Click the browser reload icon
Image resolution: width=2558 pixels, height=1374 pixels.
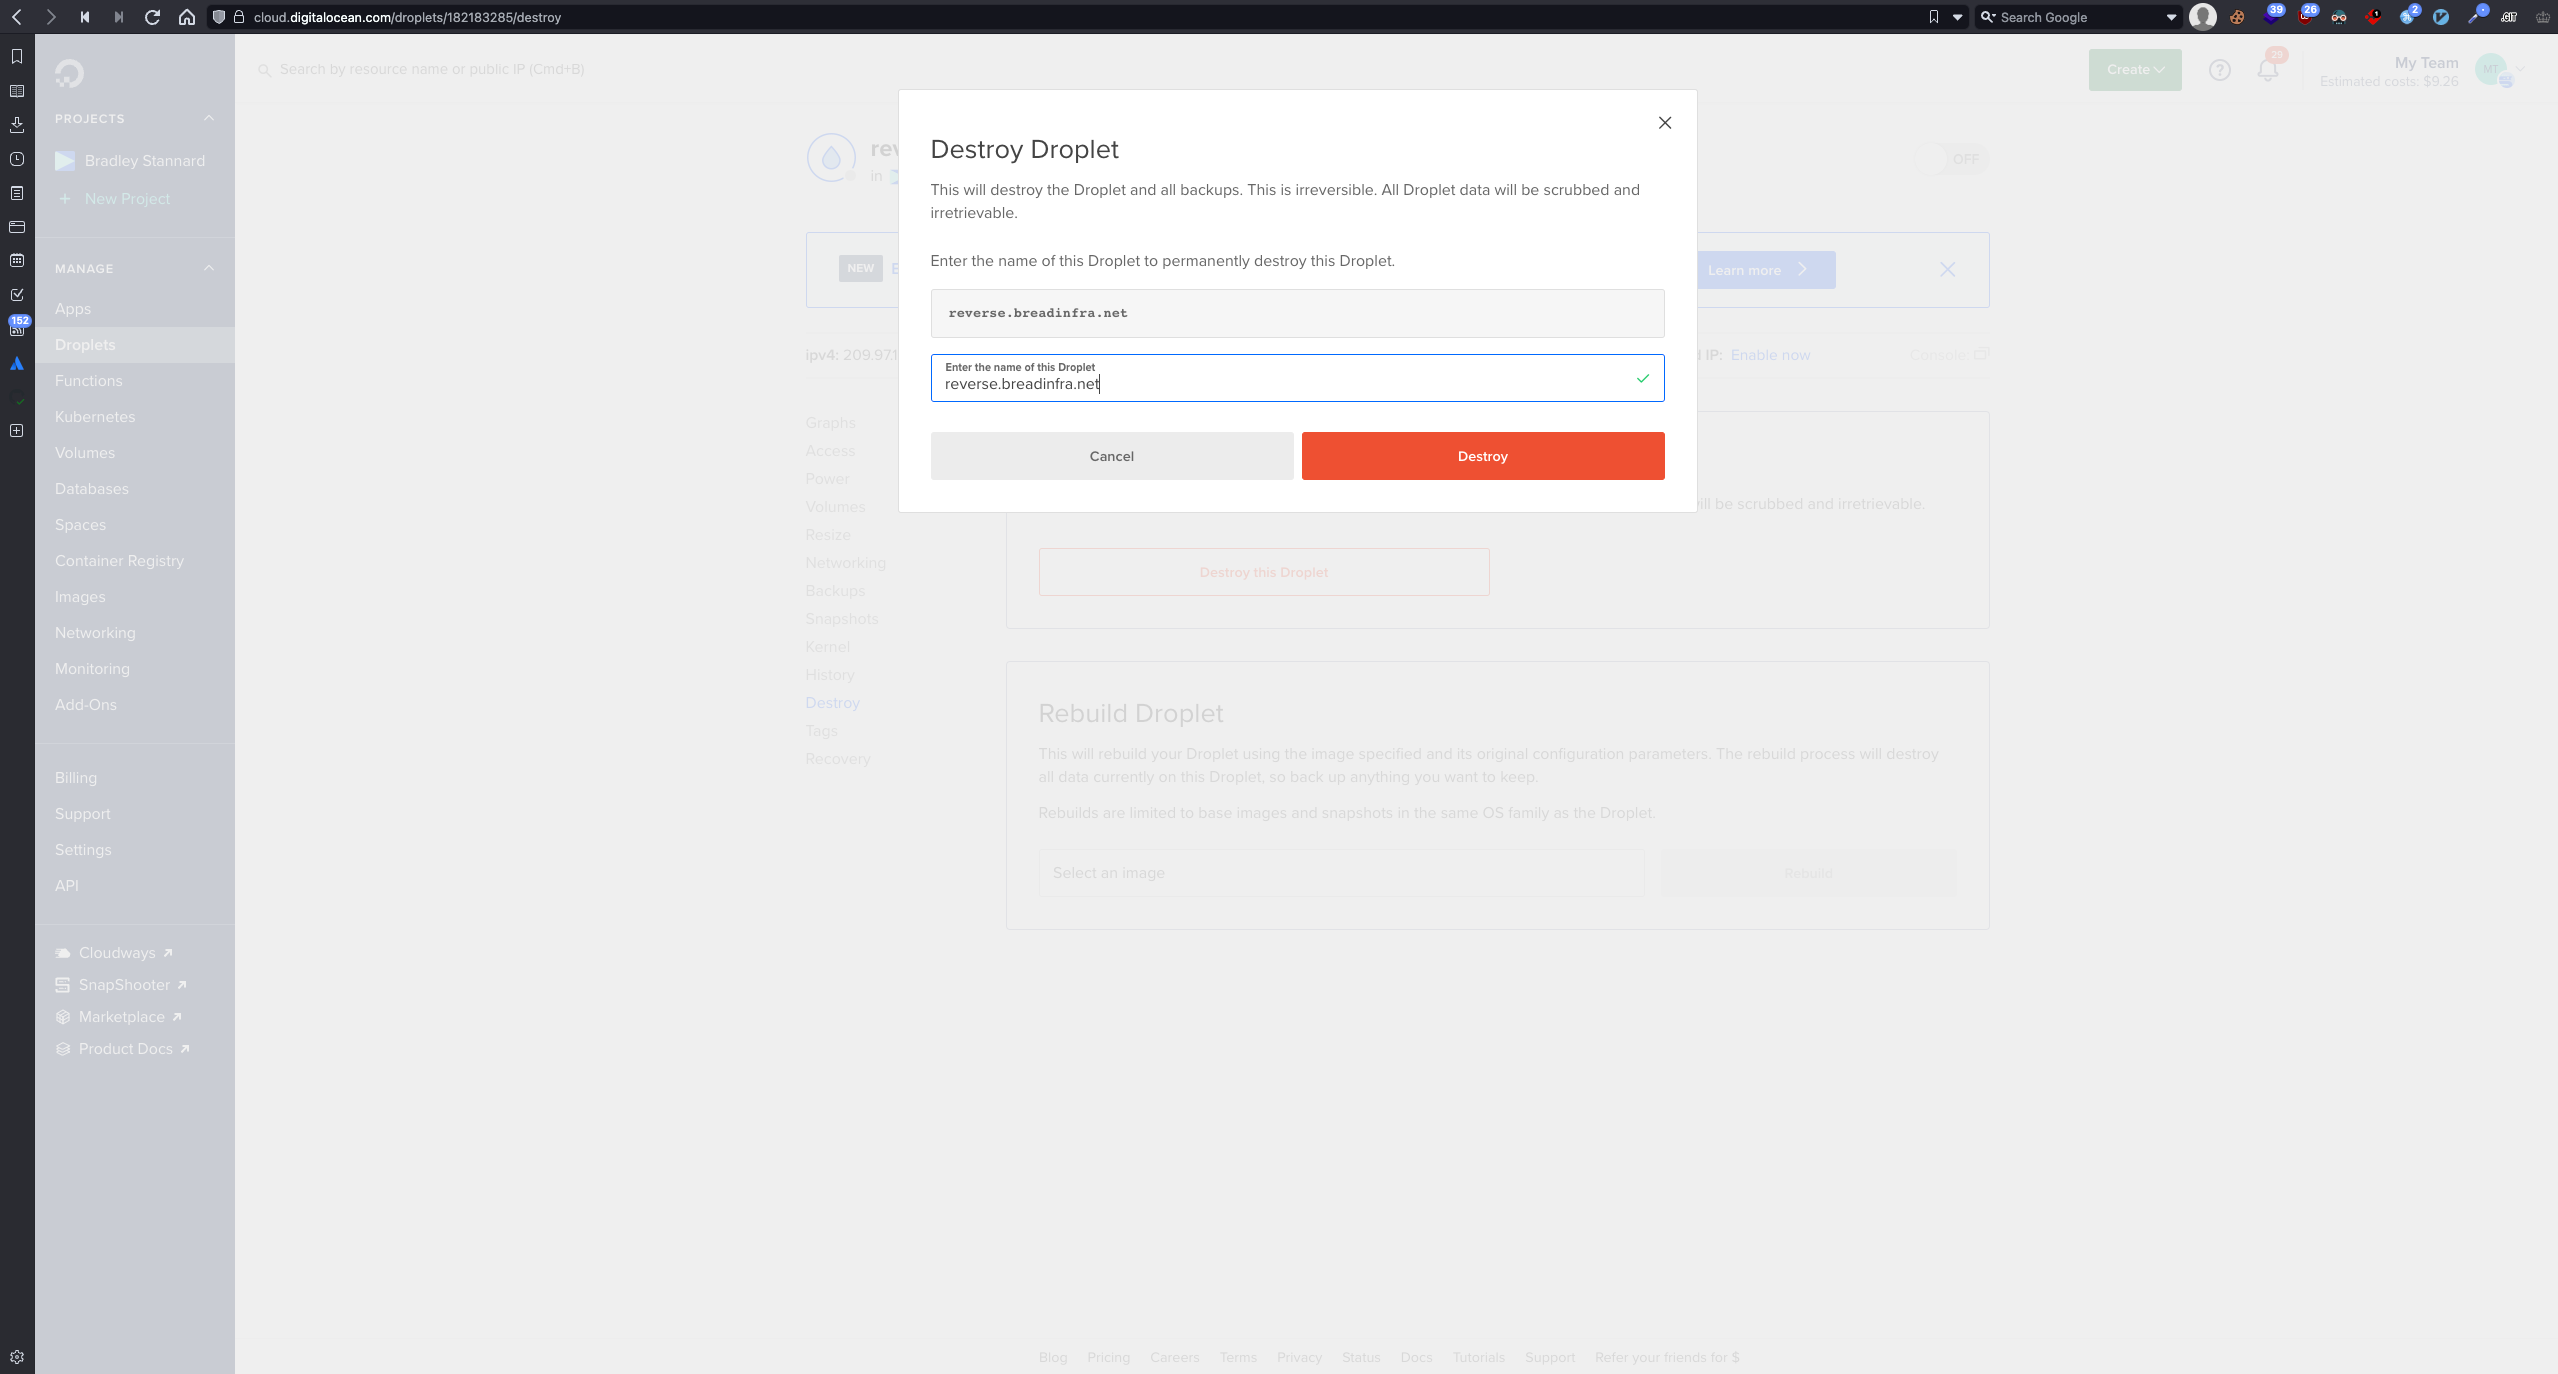click(x=152, y=17)
